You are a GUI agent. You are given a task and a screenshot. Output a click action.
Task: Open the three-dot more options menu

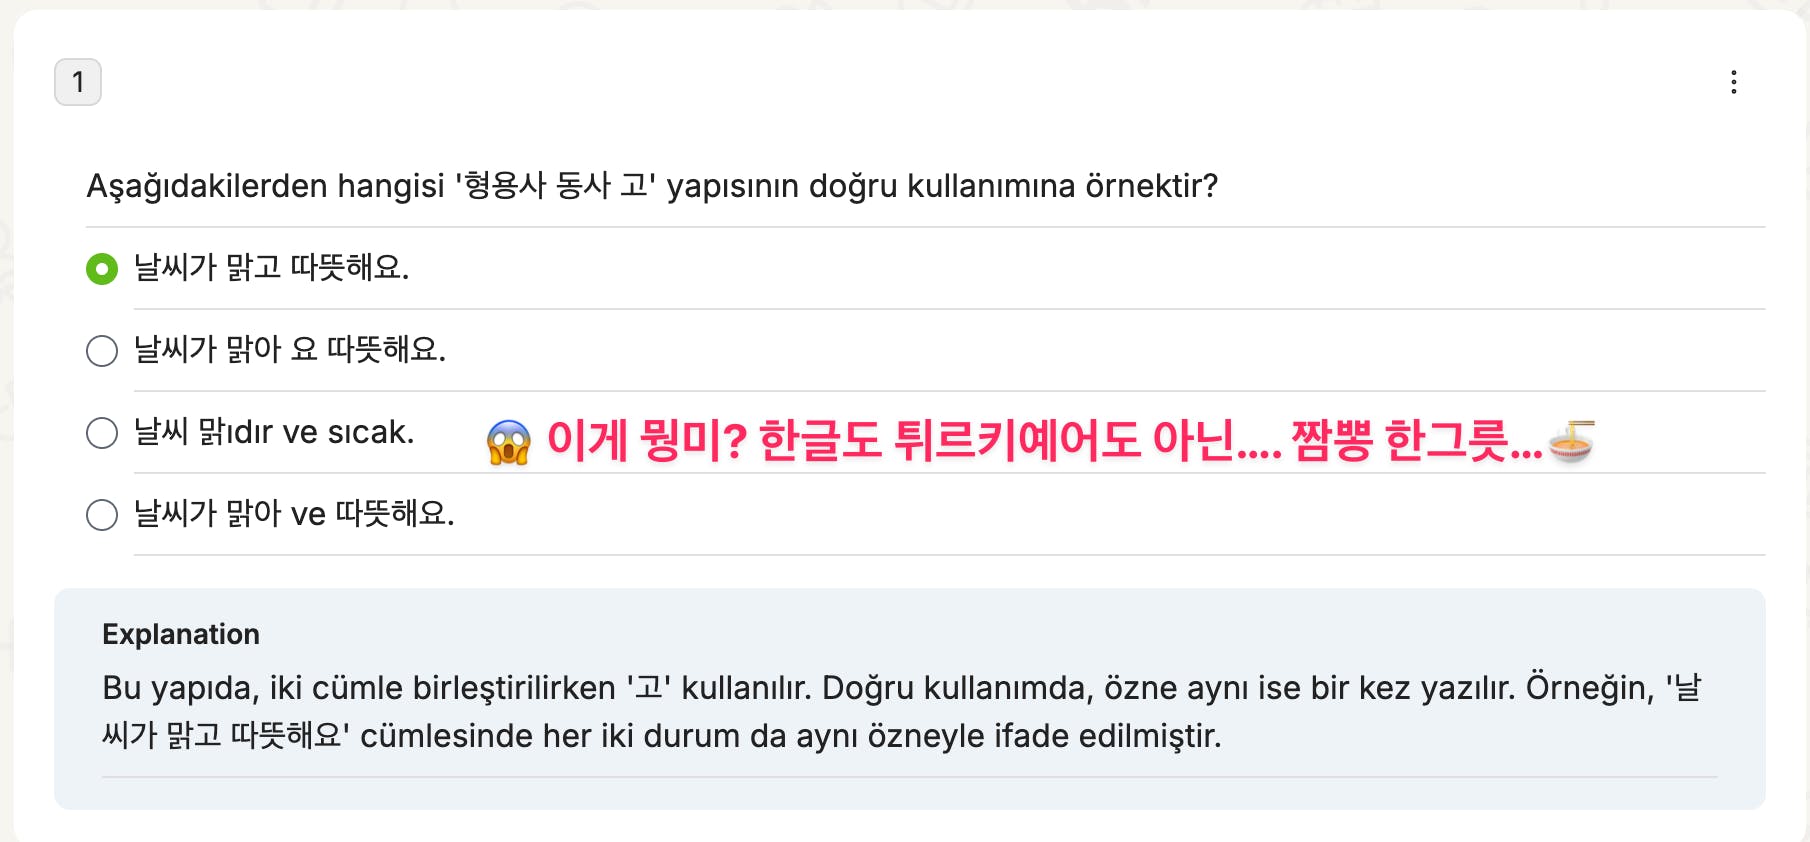1733,82
